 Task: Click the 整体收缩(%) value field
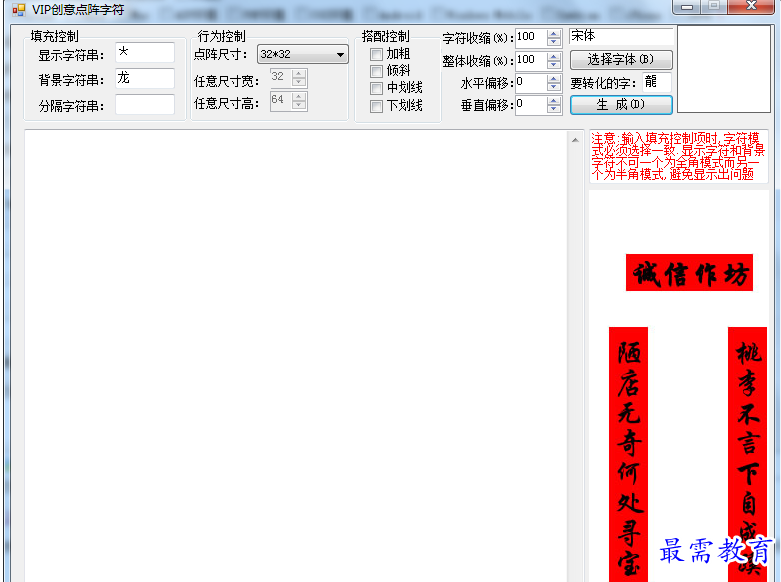point(531,61)
